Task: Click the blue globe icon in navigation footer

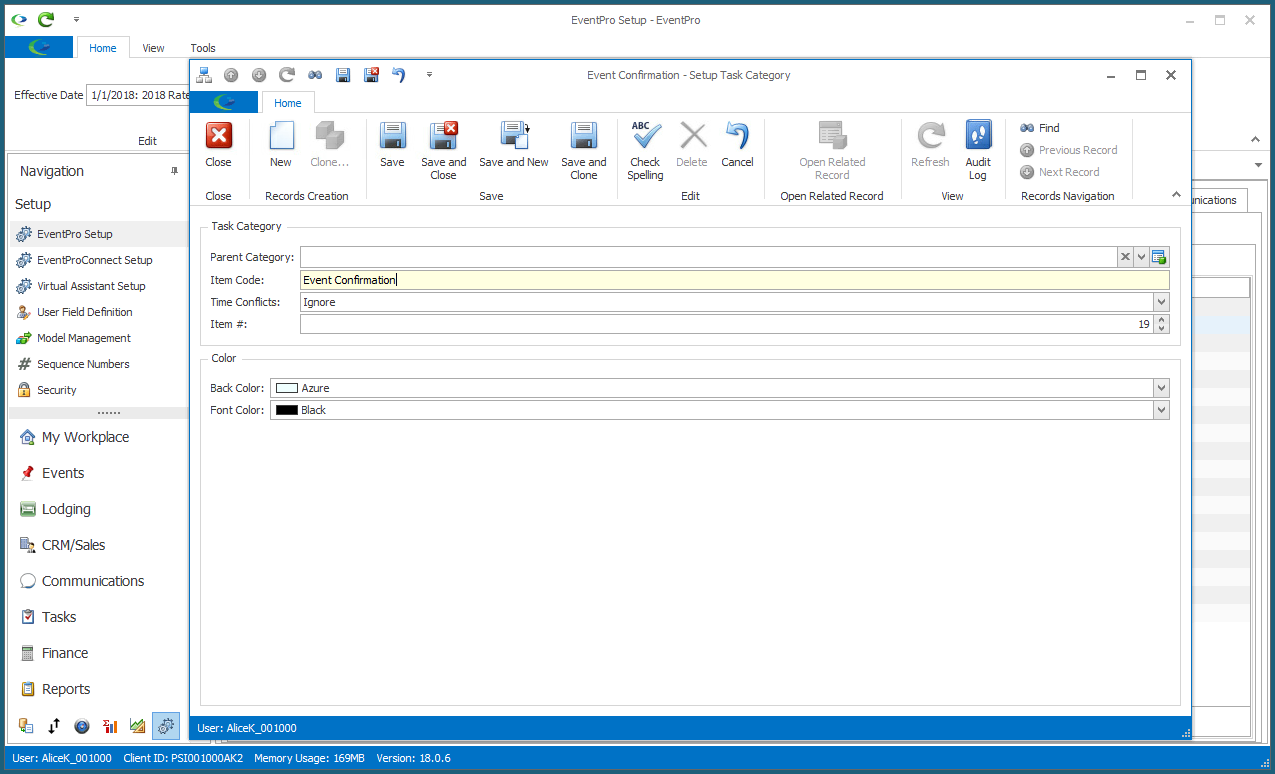Action: (x=82, y=726)
